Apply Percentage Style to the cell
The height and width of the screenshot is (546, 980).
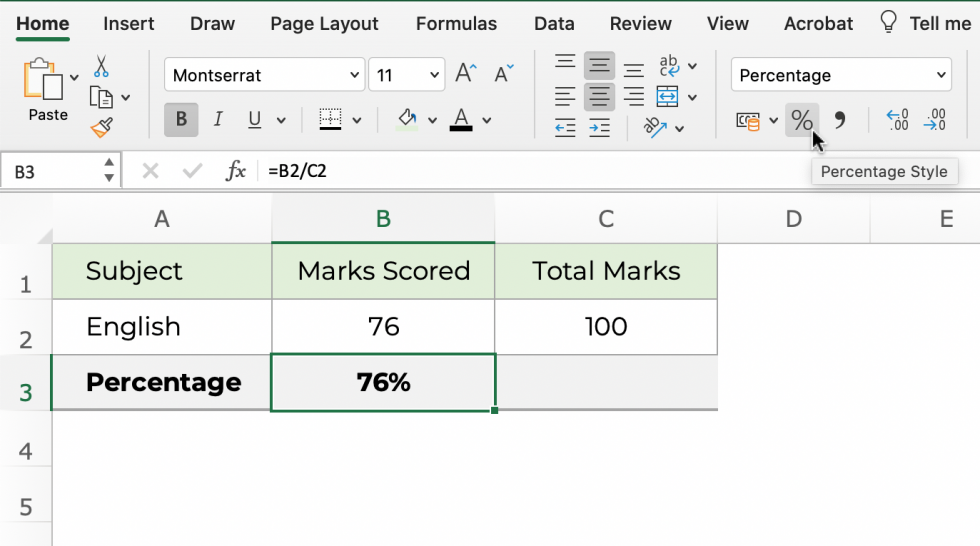click(x=801, y=120)
